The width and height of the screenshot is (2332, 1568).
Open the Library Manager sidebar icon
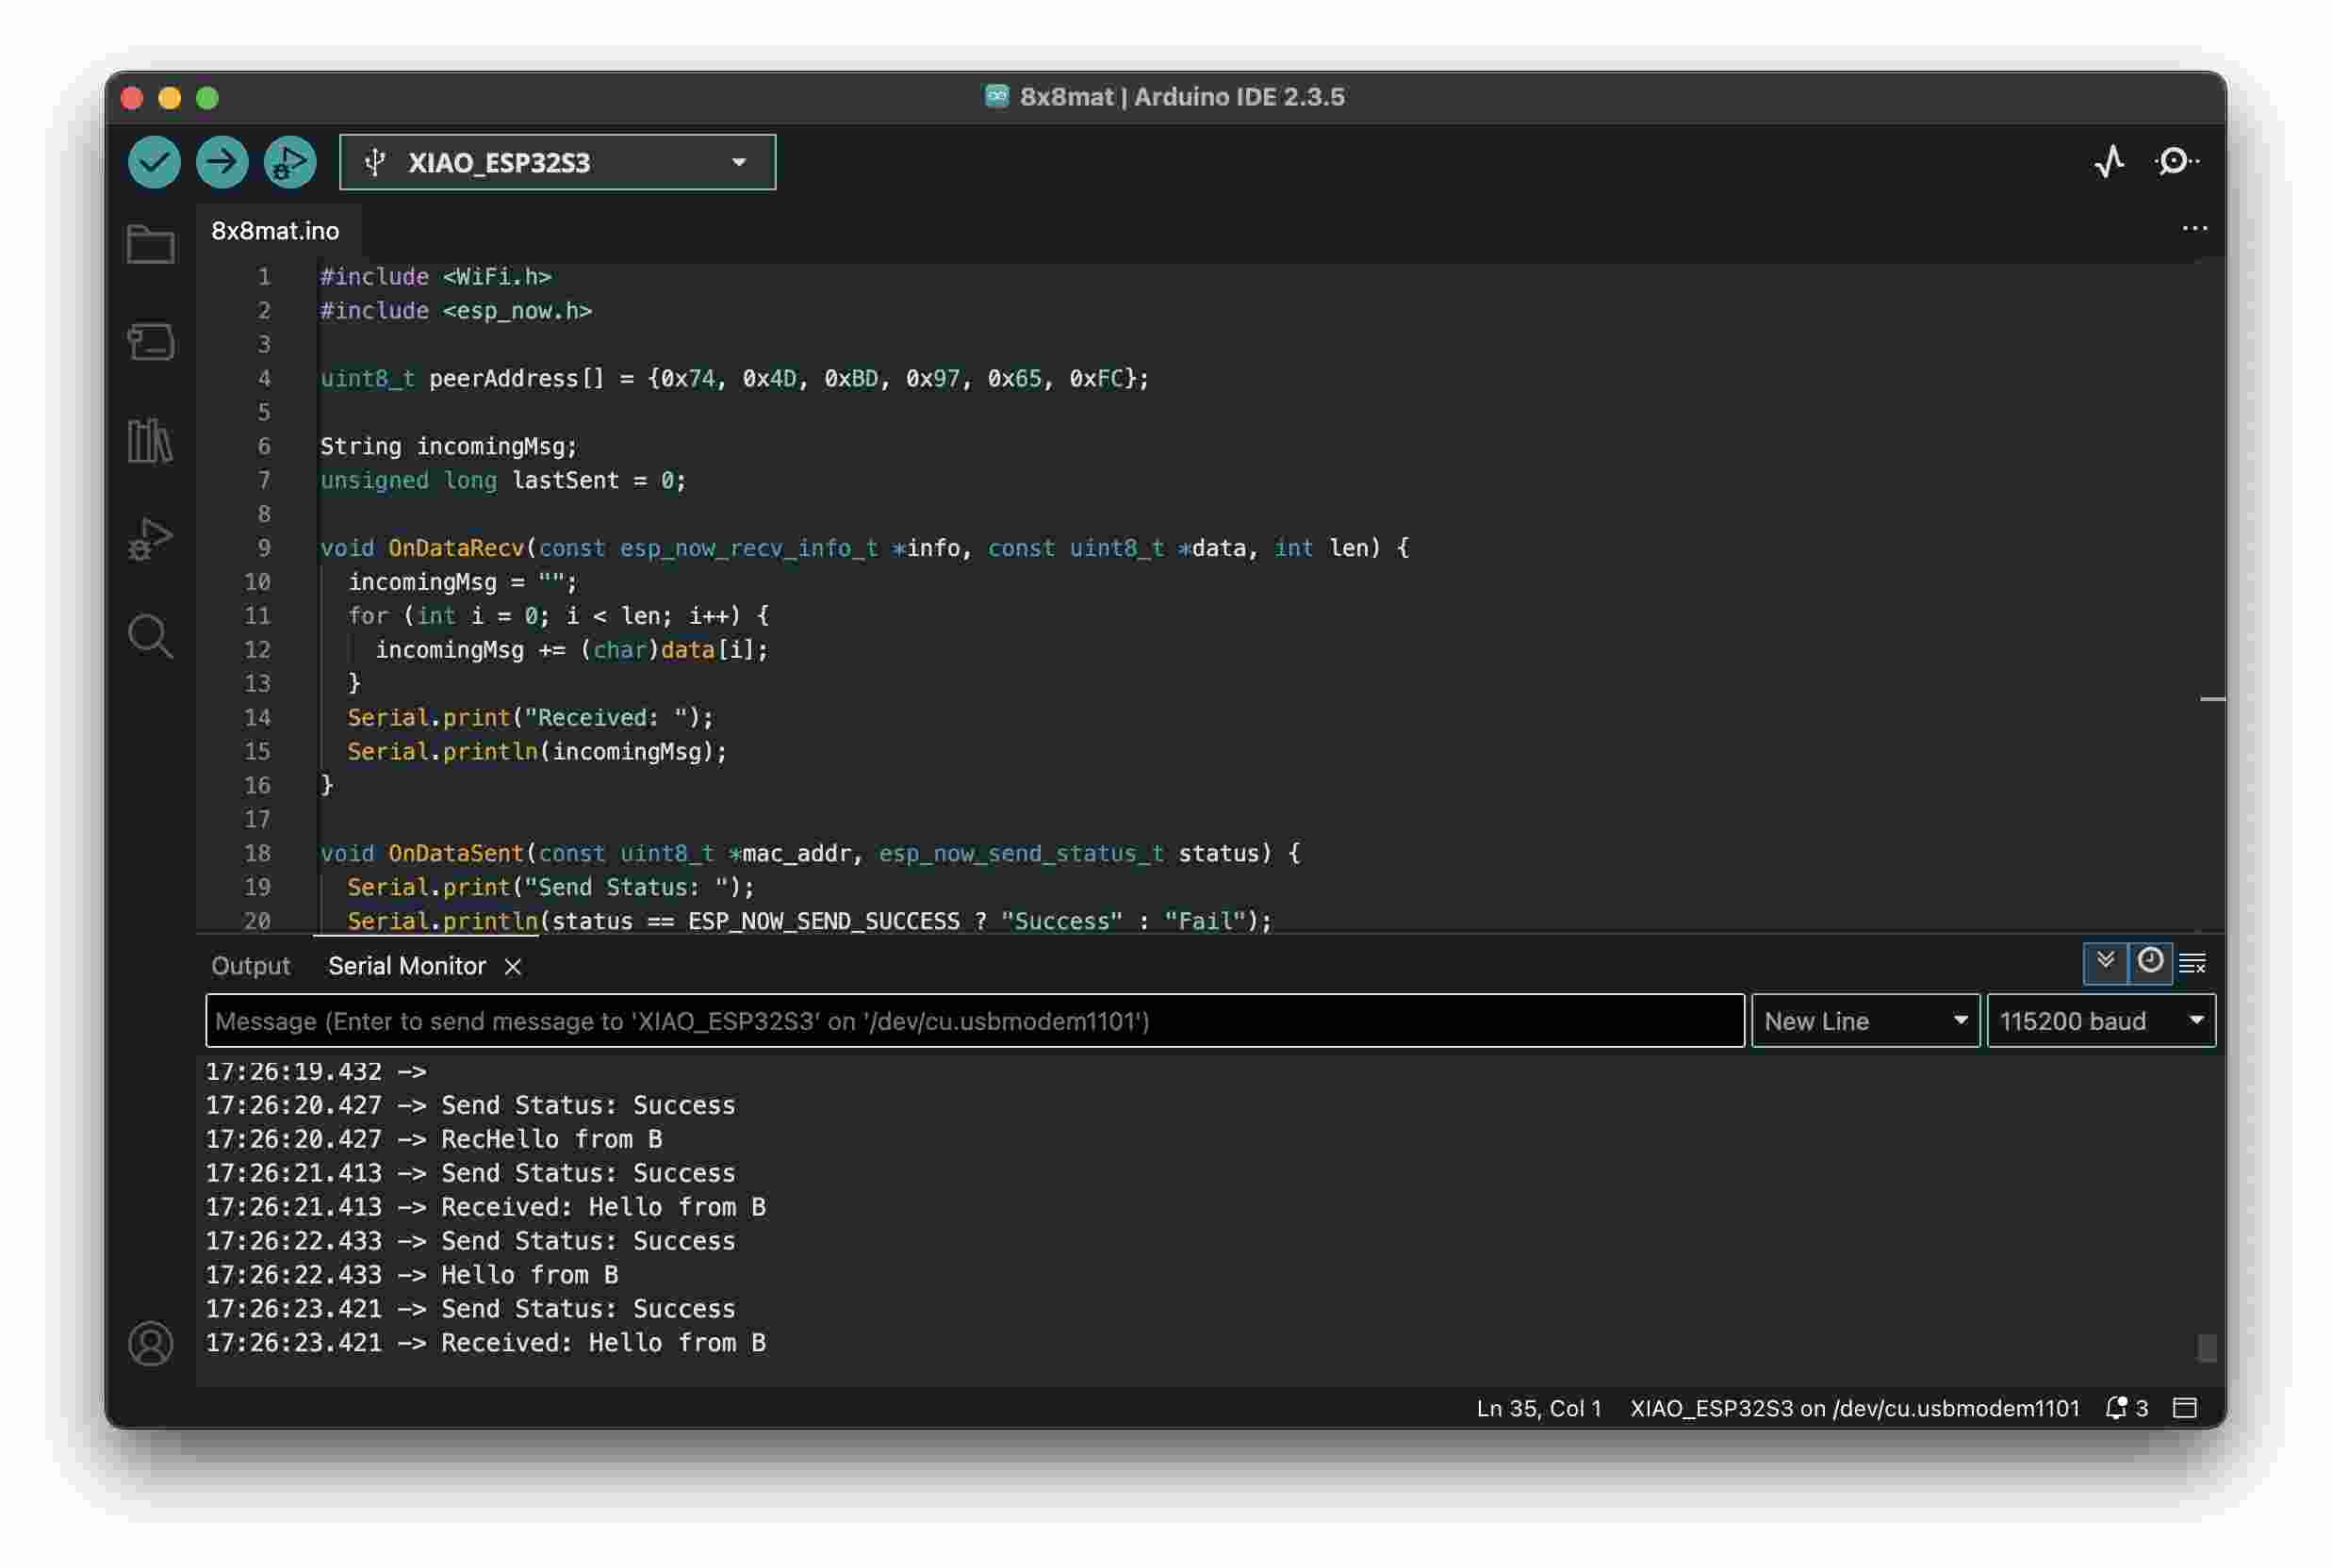[x=151, y=440]
